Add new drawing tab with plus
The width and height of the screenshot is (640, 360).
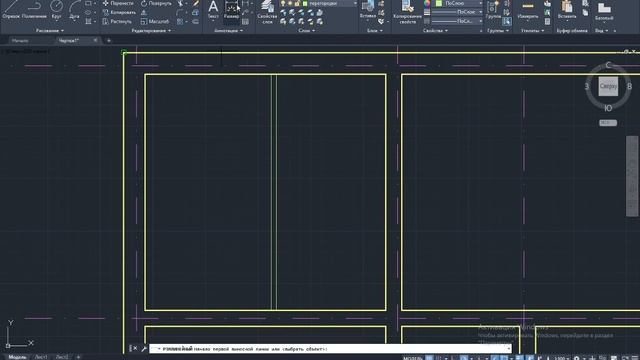(x=109, y=40)
